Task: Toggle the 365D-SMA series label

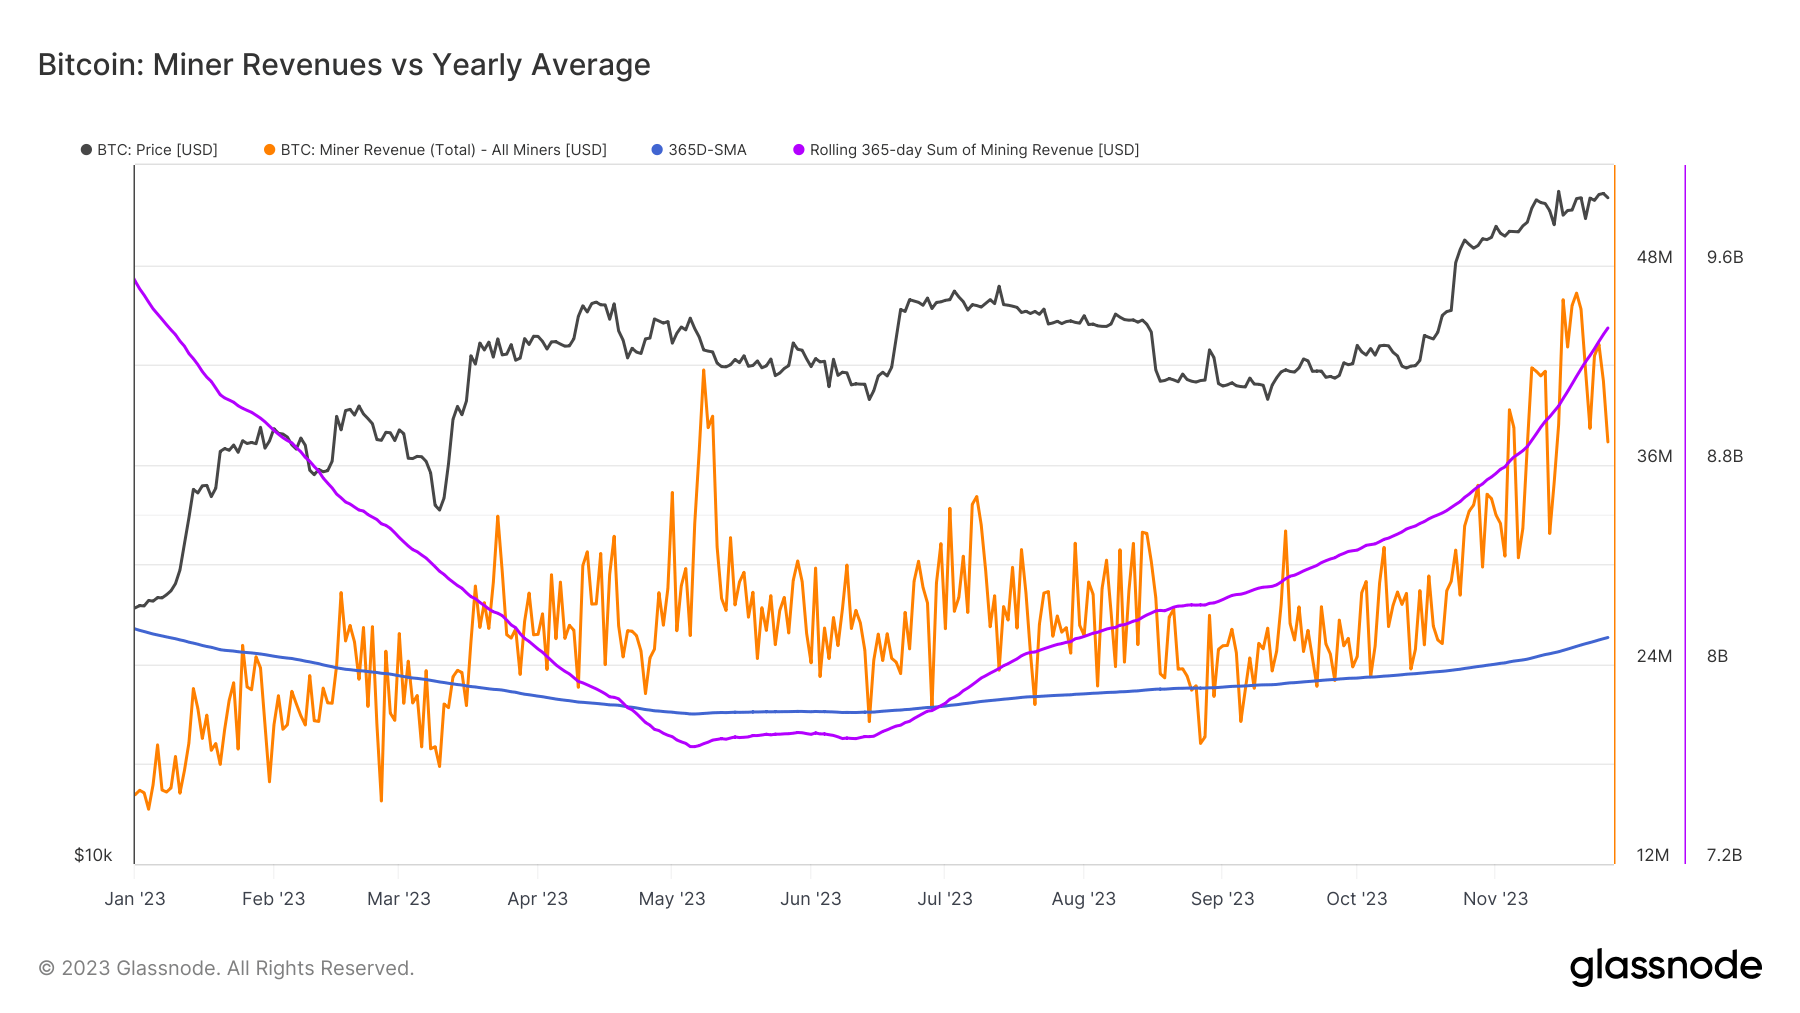Action: coord(707,150)
